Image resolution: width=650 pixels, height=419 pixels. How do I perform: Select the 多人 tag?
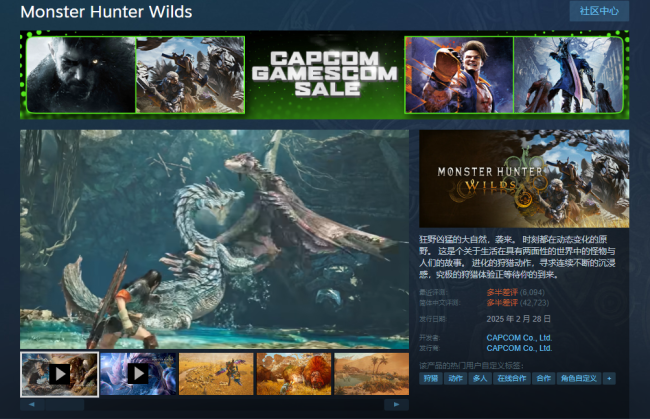[481, 379]
